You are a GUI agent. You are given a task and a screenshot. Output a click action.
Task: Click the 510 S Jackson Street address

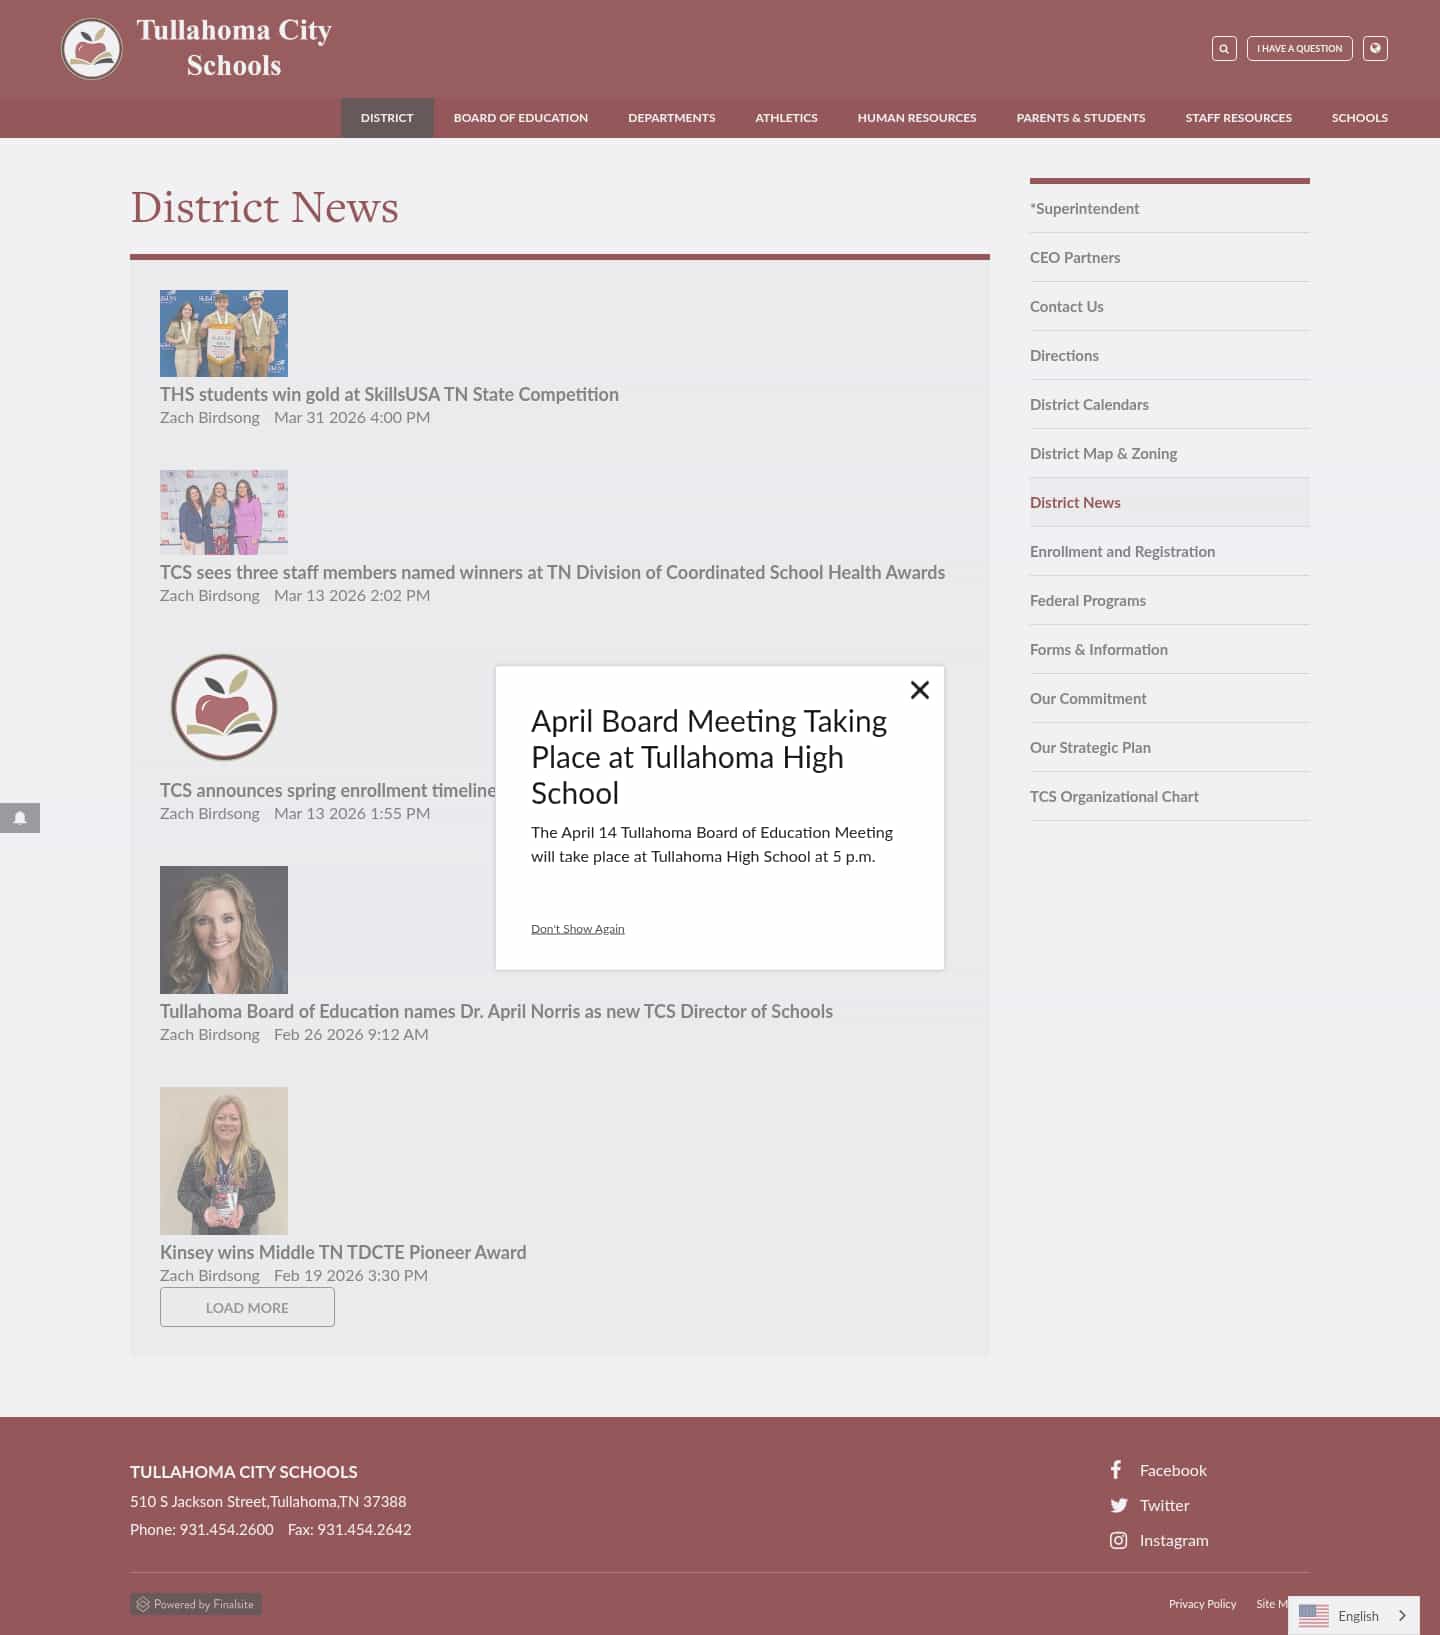click(x=268, y=1501)
